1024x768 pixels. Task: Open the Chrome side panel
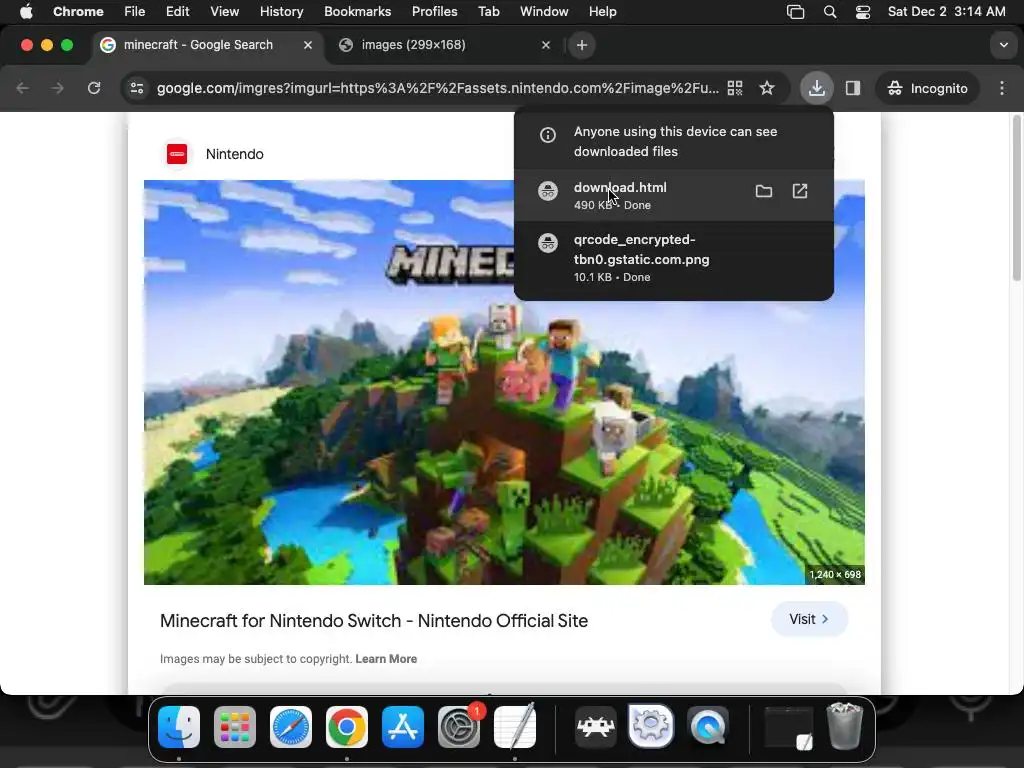(x=852, y=88)
